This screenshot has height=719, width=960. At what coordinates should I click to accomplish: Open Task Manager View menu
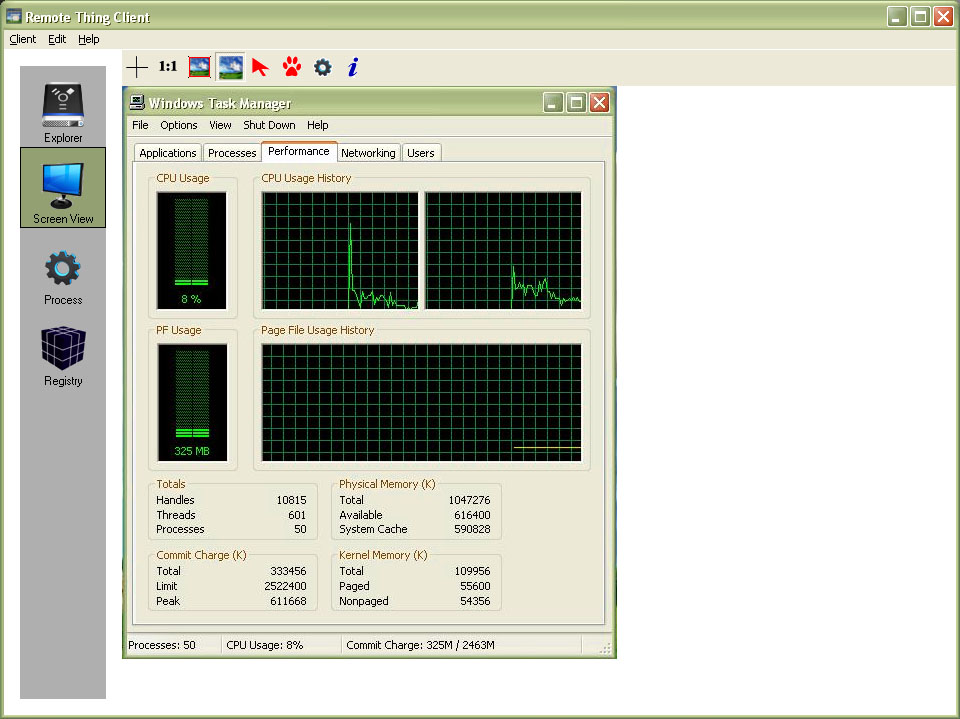coord(220,125)
